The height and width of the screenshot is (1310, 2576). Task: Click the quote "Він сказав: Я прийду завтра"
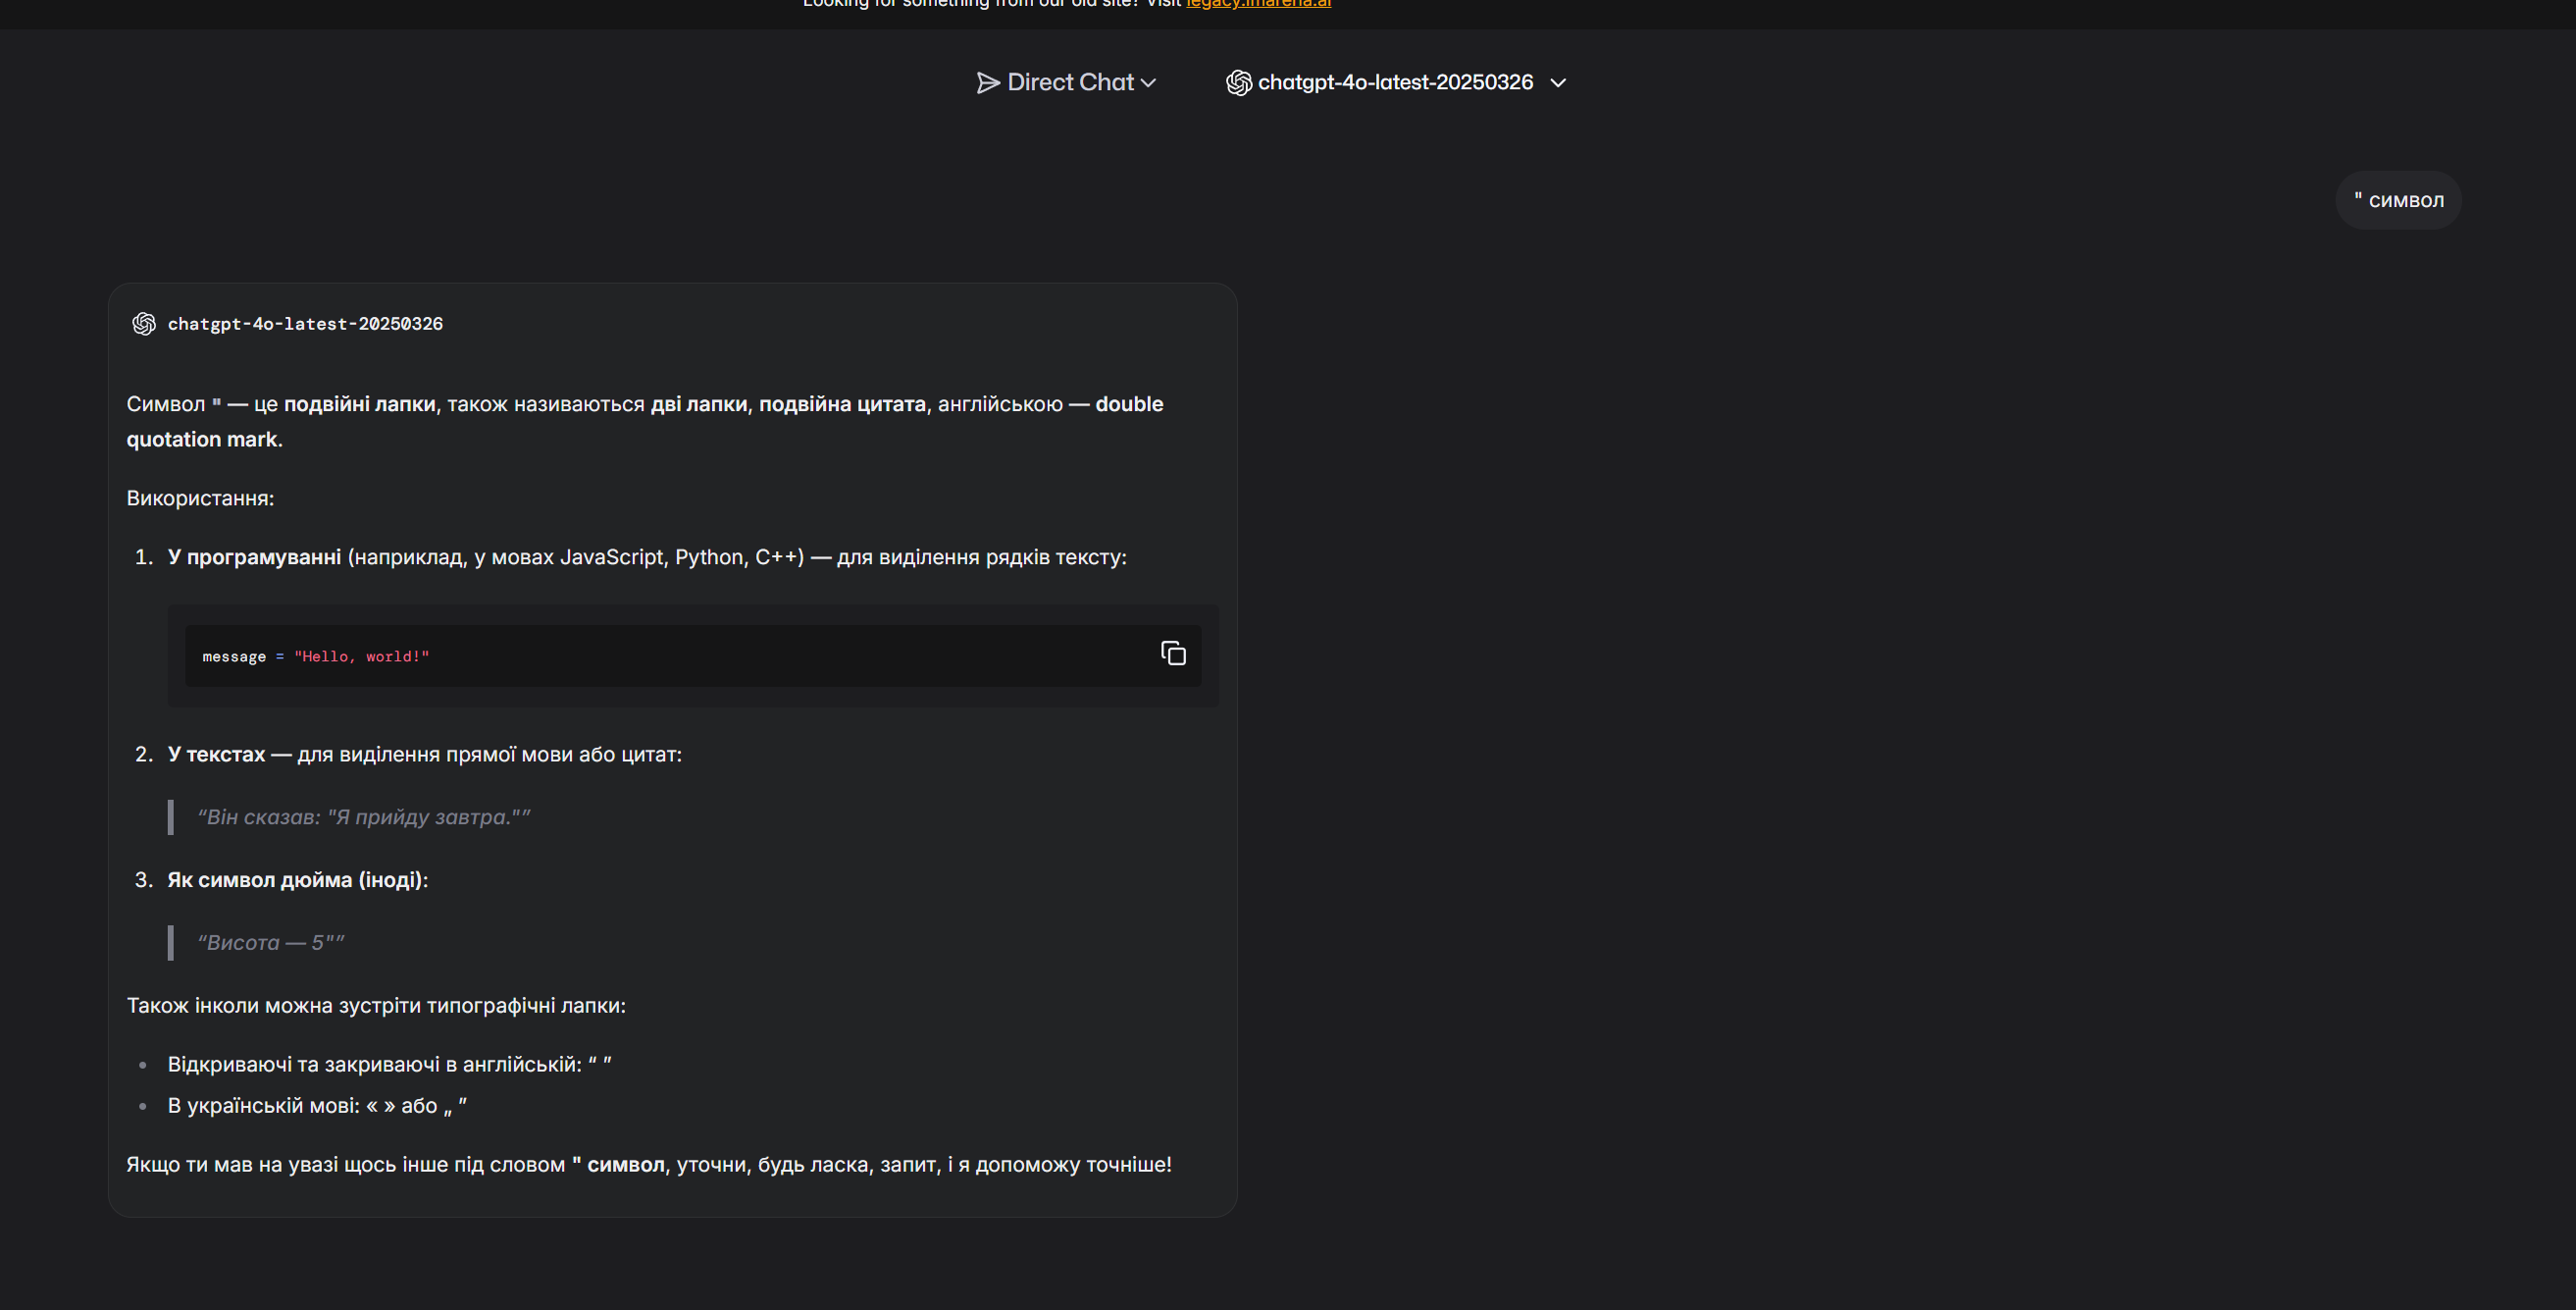coord(363,817)
